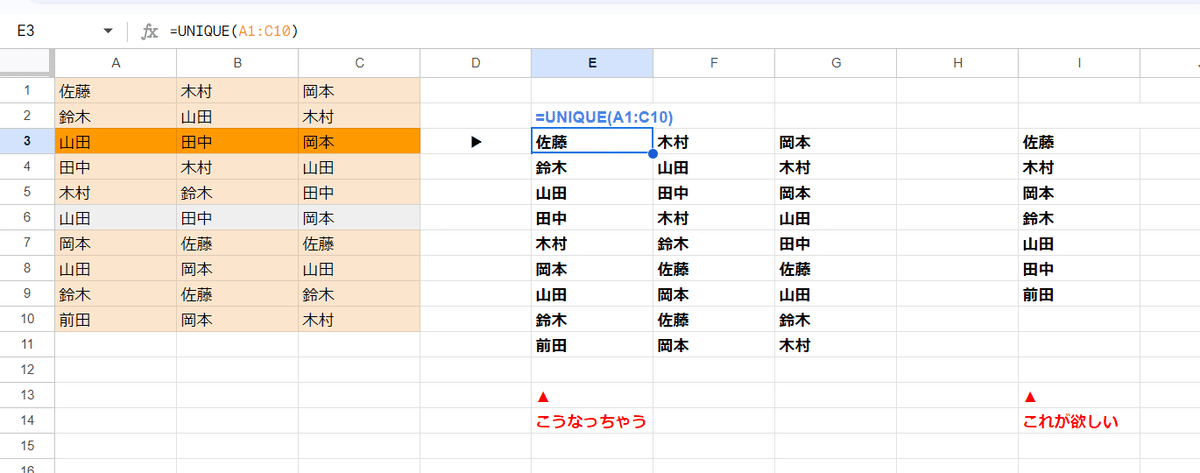Select column B header
The width and height of the screenshot is (1200, 473).
pos(237,64)
